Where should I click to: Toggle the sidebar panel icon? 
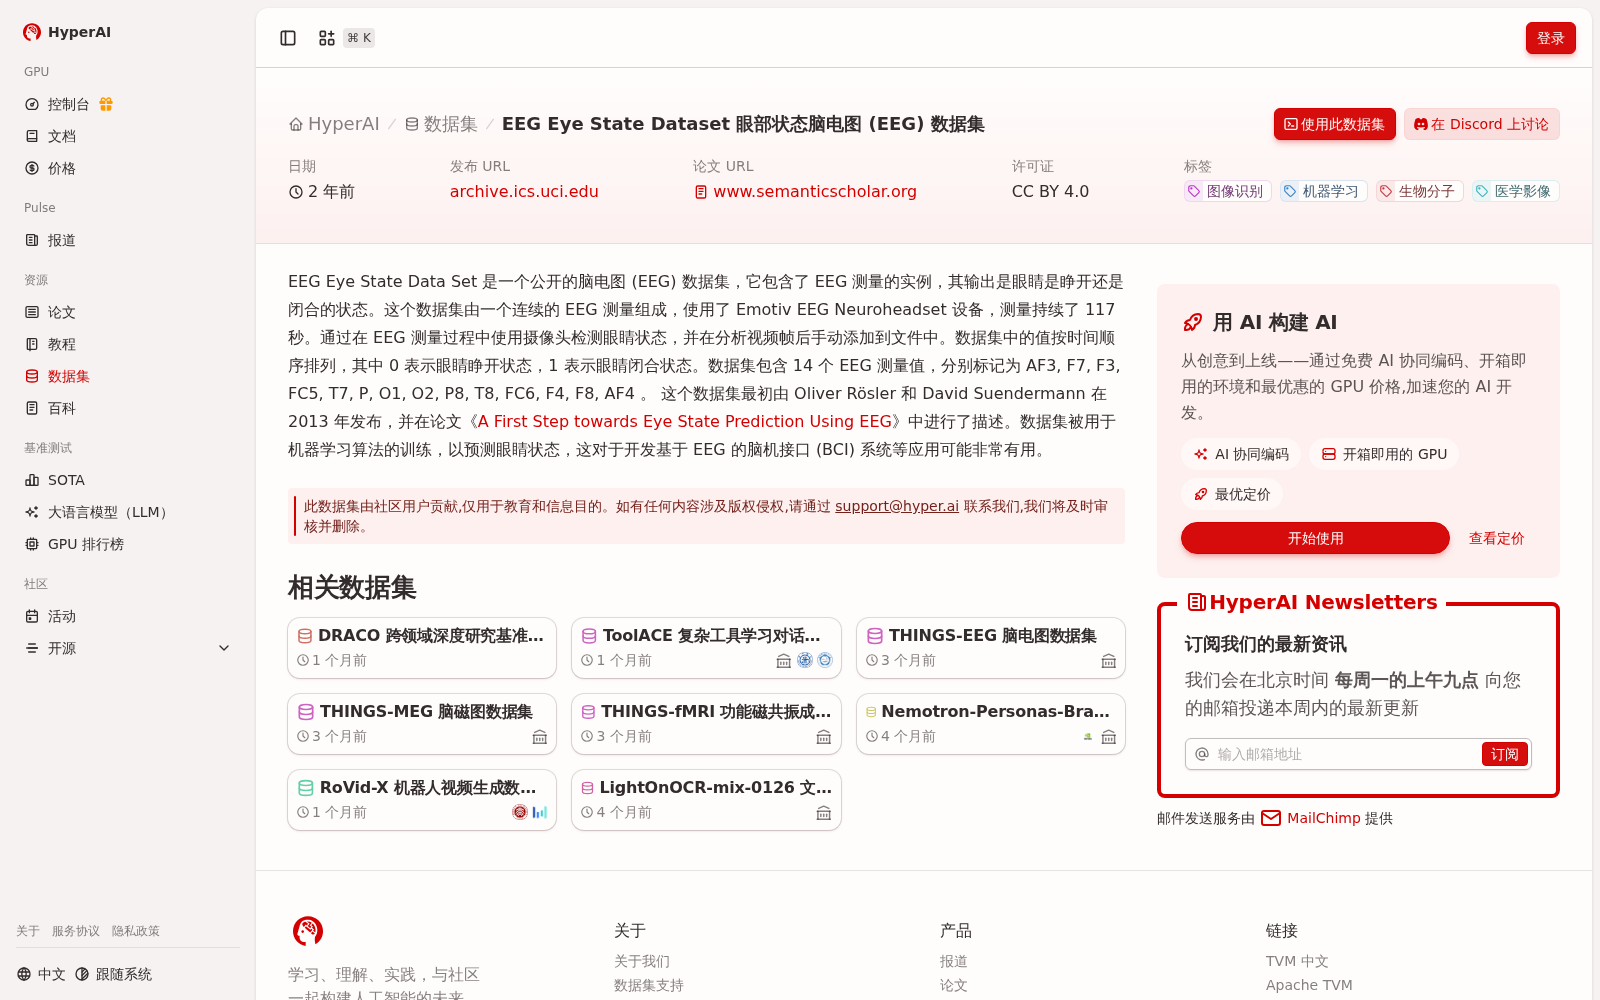pos(288,38)
